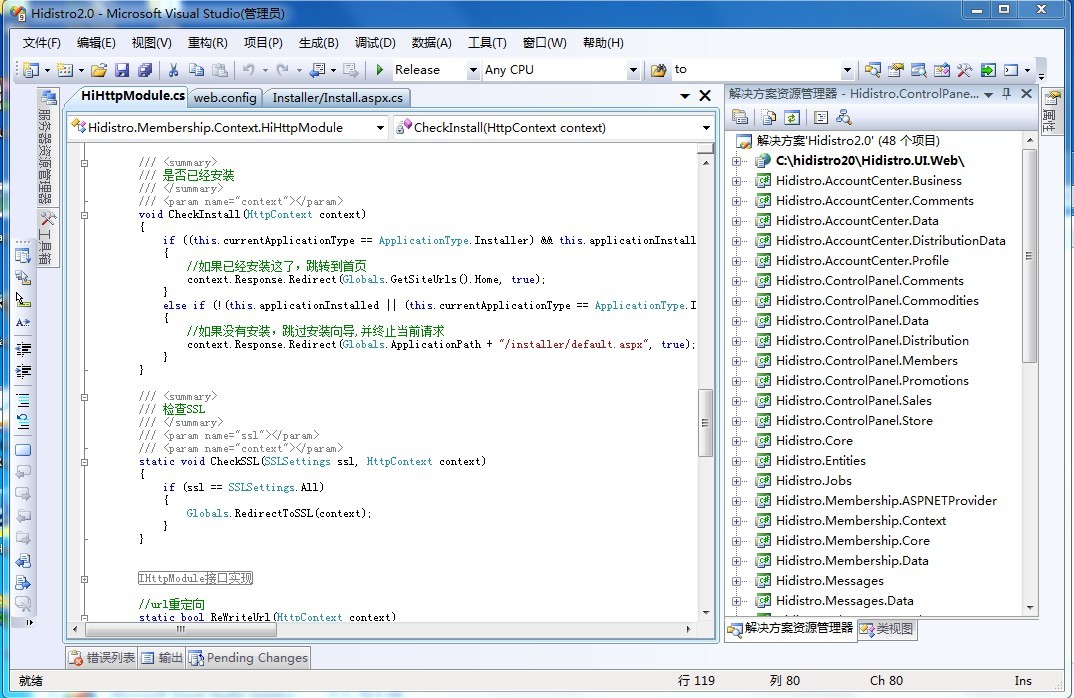Toggle auto-hide pin on Solution Explorer

click(x=1006, y=94)
